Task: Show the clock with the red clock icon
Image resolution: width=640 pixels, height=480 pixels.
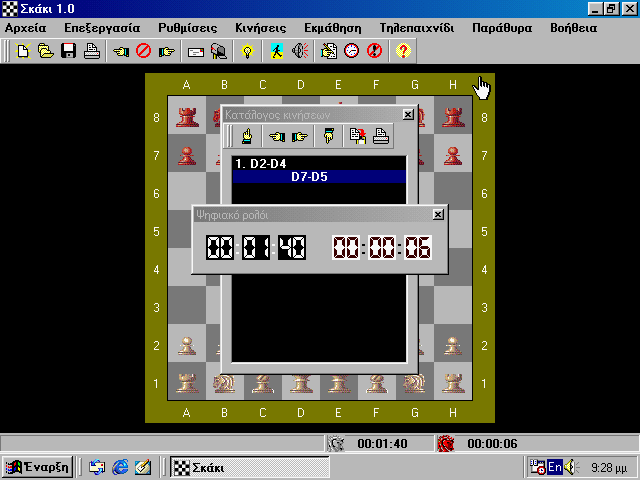Action: pos(351,51)
